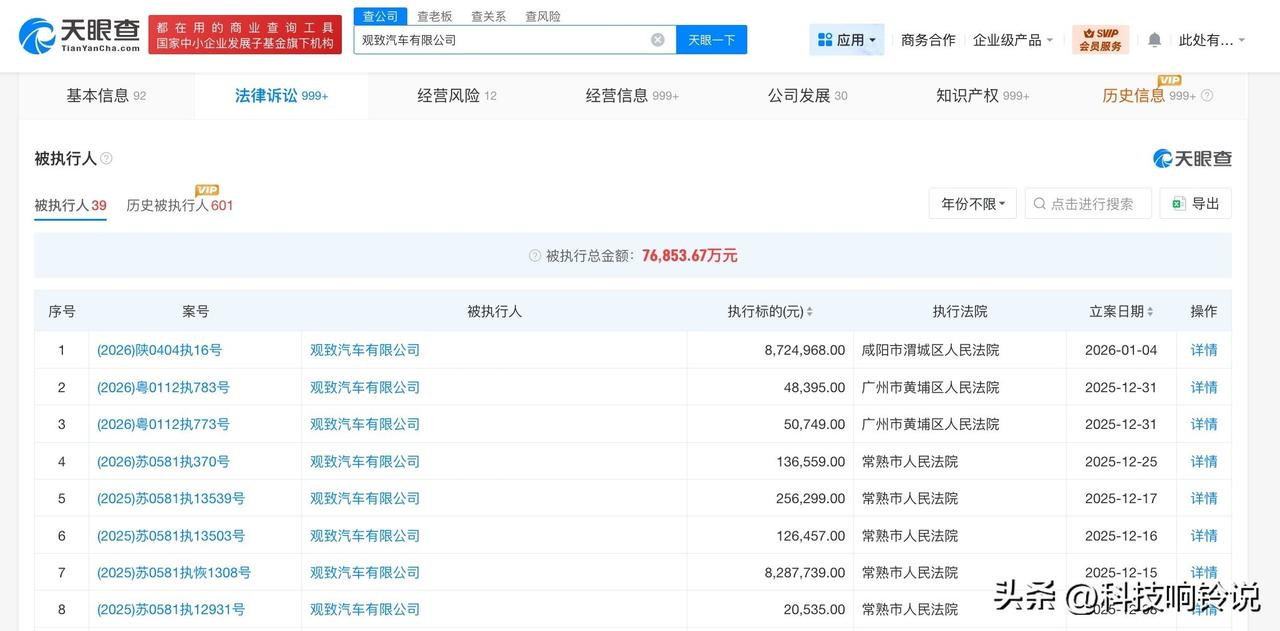Sort by 执行标的 column arrows
Viewport: 1280px width, 631px height.
click(x=809, y=312)
